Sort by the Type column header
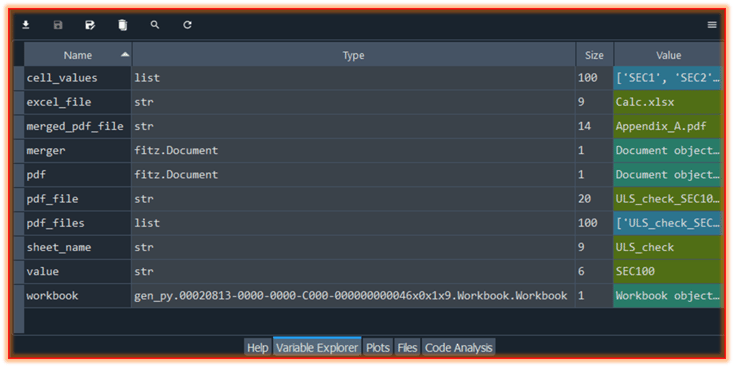Viewport: 734px width, 367px height. pyautogui.click(x=353, y=55)
